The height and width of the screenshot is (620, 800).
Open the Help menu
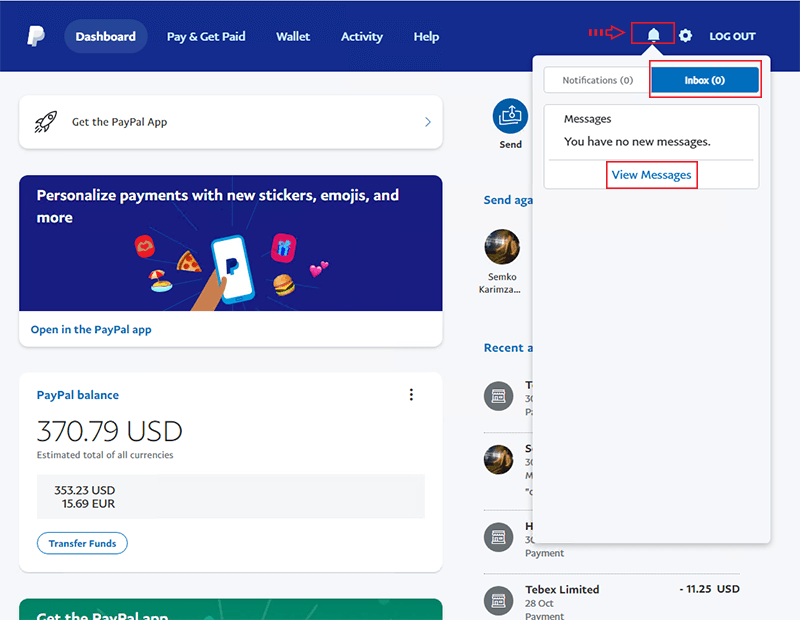click(x=426, y=37)
